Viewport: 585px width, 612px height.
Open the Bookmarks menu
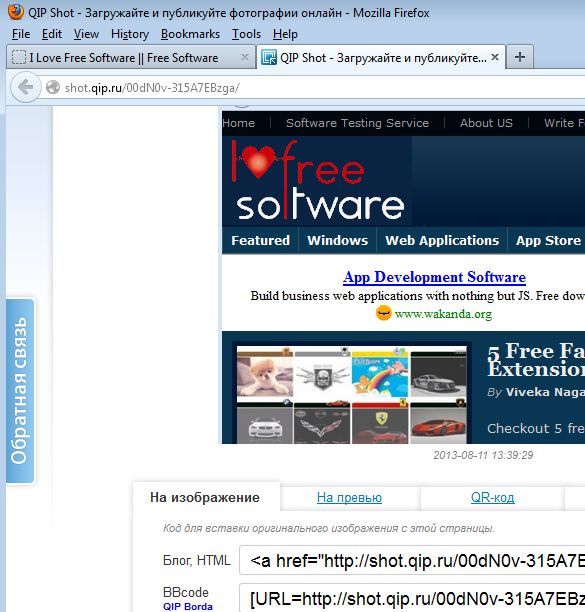190,34
